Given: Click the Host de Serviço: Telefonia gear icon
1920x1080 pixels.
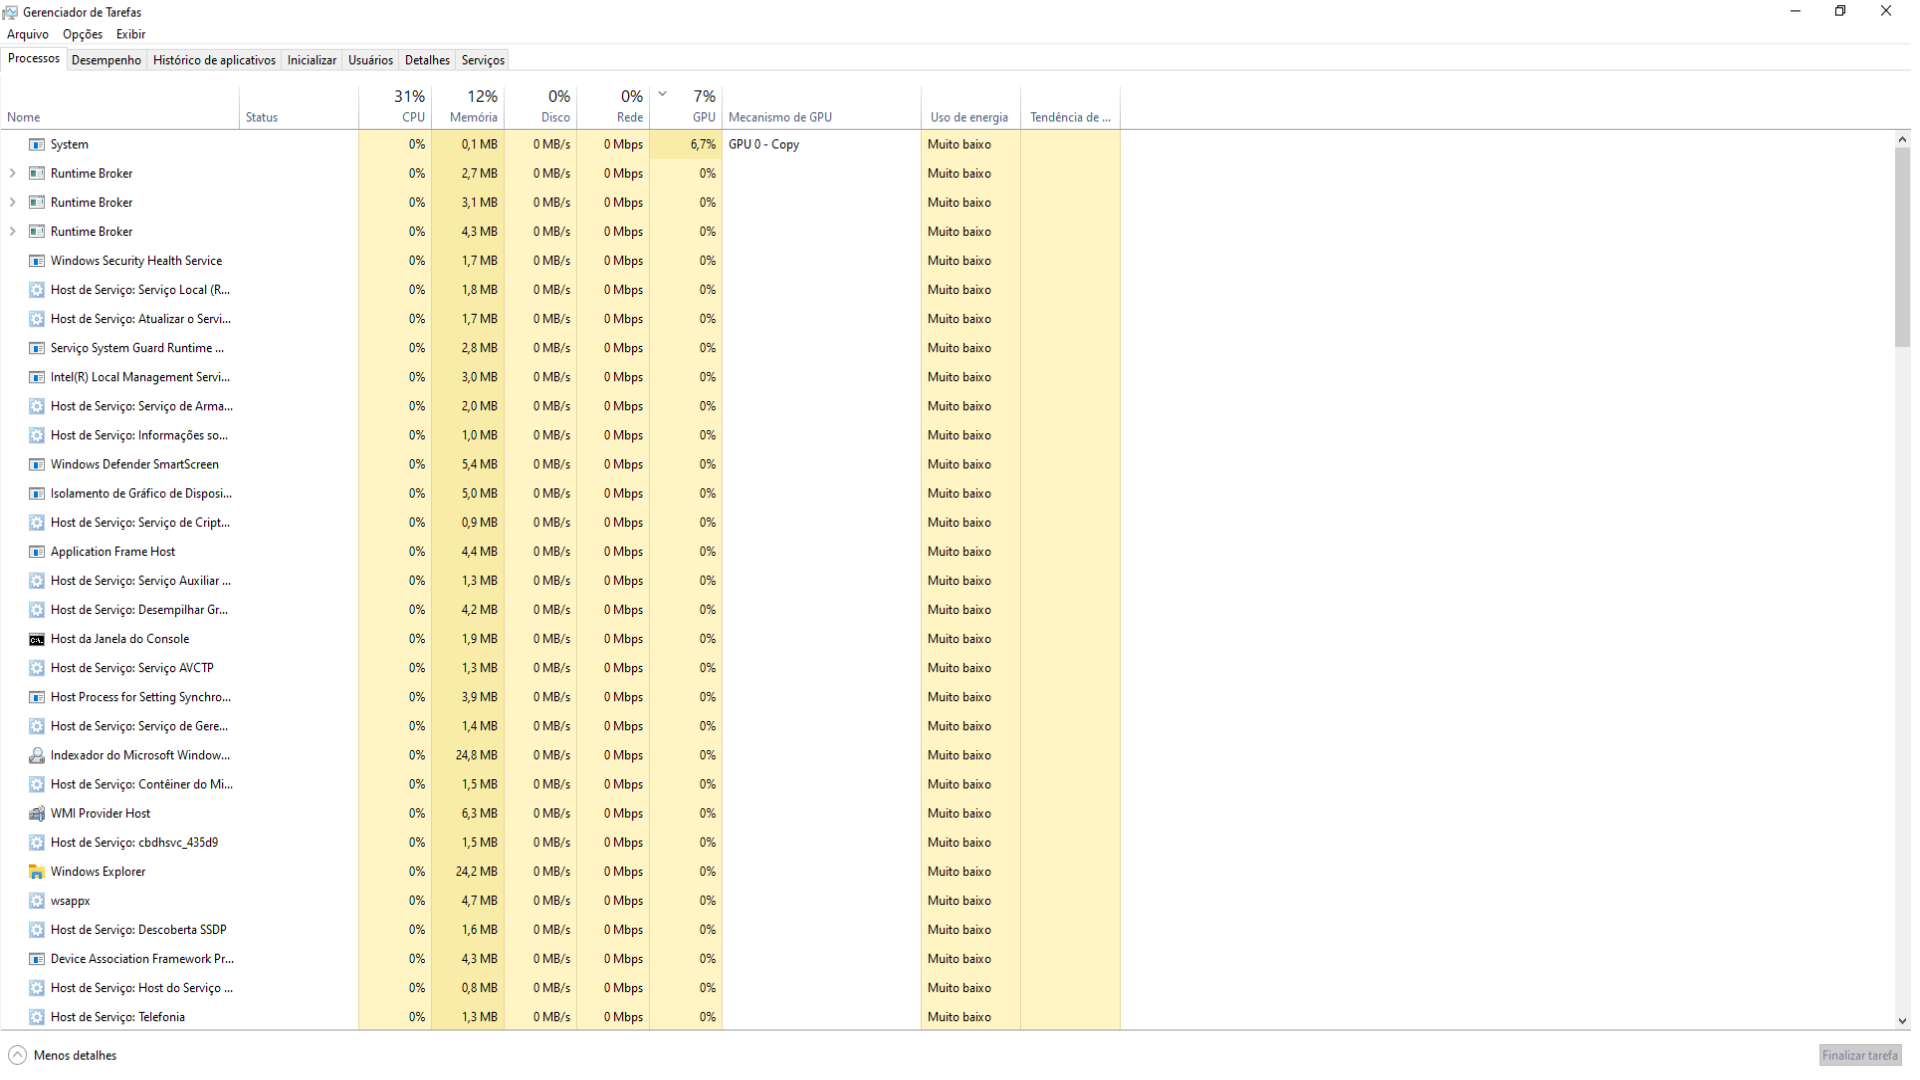Looking at the screenshot, I should click(37, 1017).
